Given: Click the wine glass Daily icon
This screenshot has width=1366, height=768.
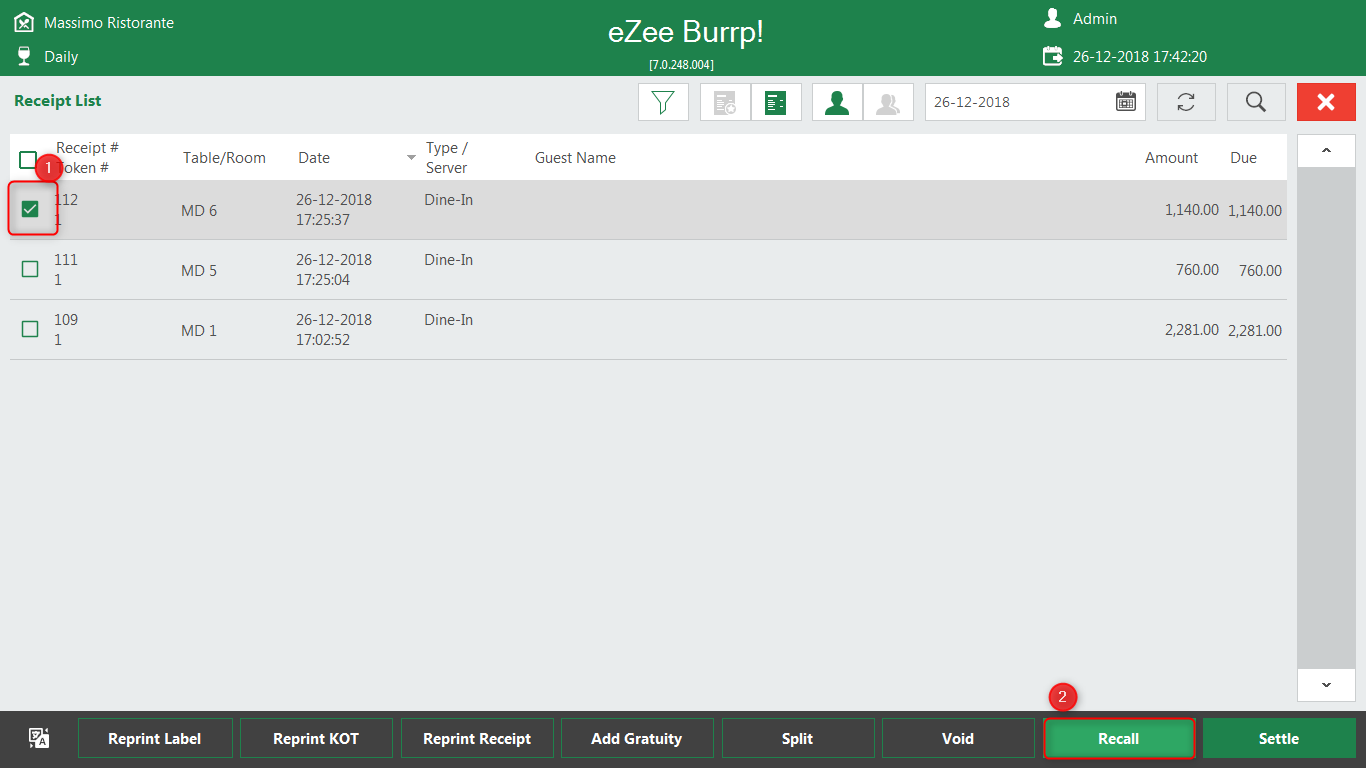Looking at the screenshot, I should (x=24, y=56).
